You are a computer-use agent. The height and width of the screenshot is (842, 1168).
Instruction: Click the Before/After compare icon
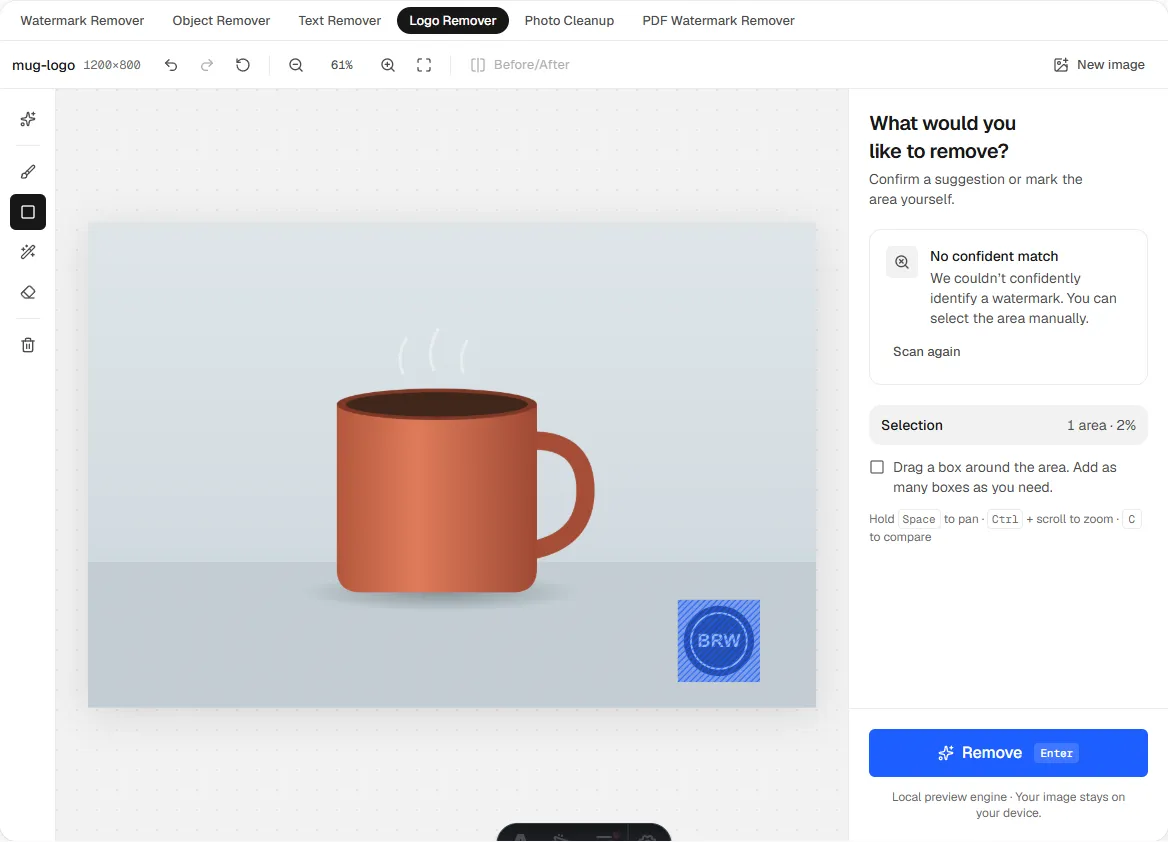477,65
